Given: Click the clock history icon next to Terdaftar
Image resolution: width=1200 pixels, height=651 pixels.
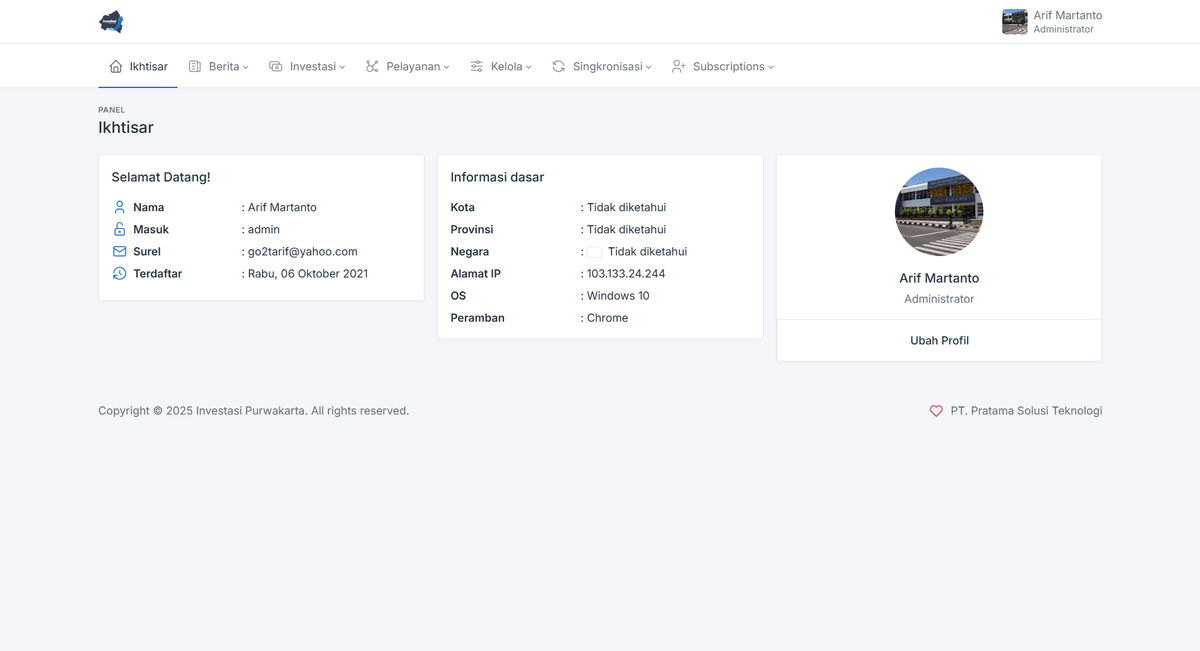Looking at the screenshot, I should coord(120,273).
